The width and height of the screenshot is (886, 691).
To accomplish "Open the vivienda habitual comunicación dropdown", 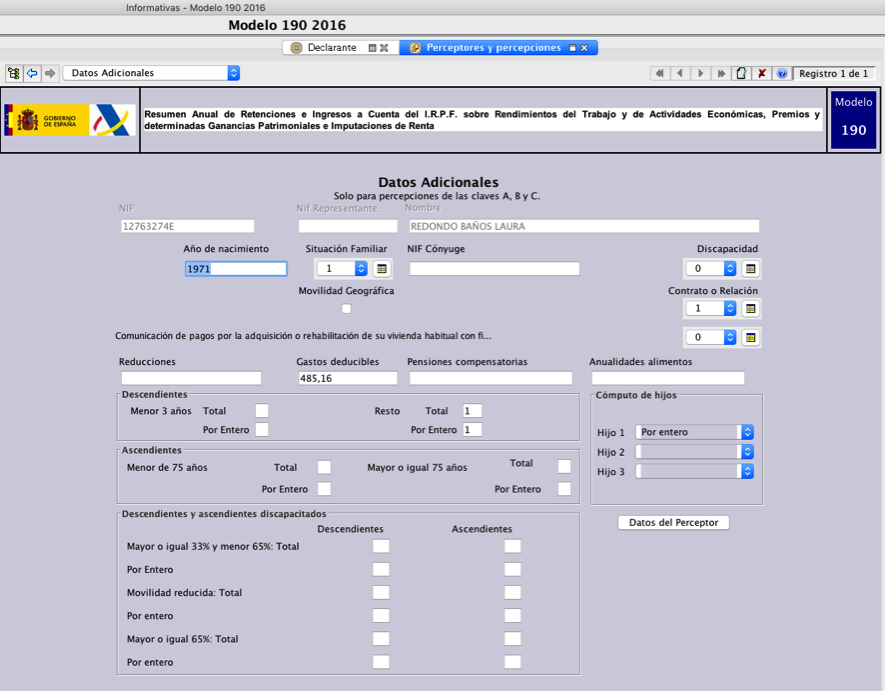I will coord(711,337).
